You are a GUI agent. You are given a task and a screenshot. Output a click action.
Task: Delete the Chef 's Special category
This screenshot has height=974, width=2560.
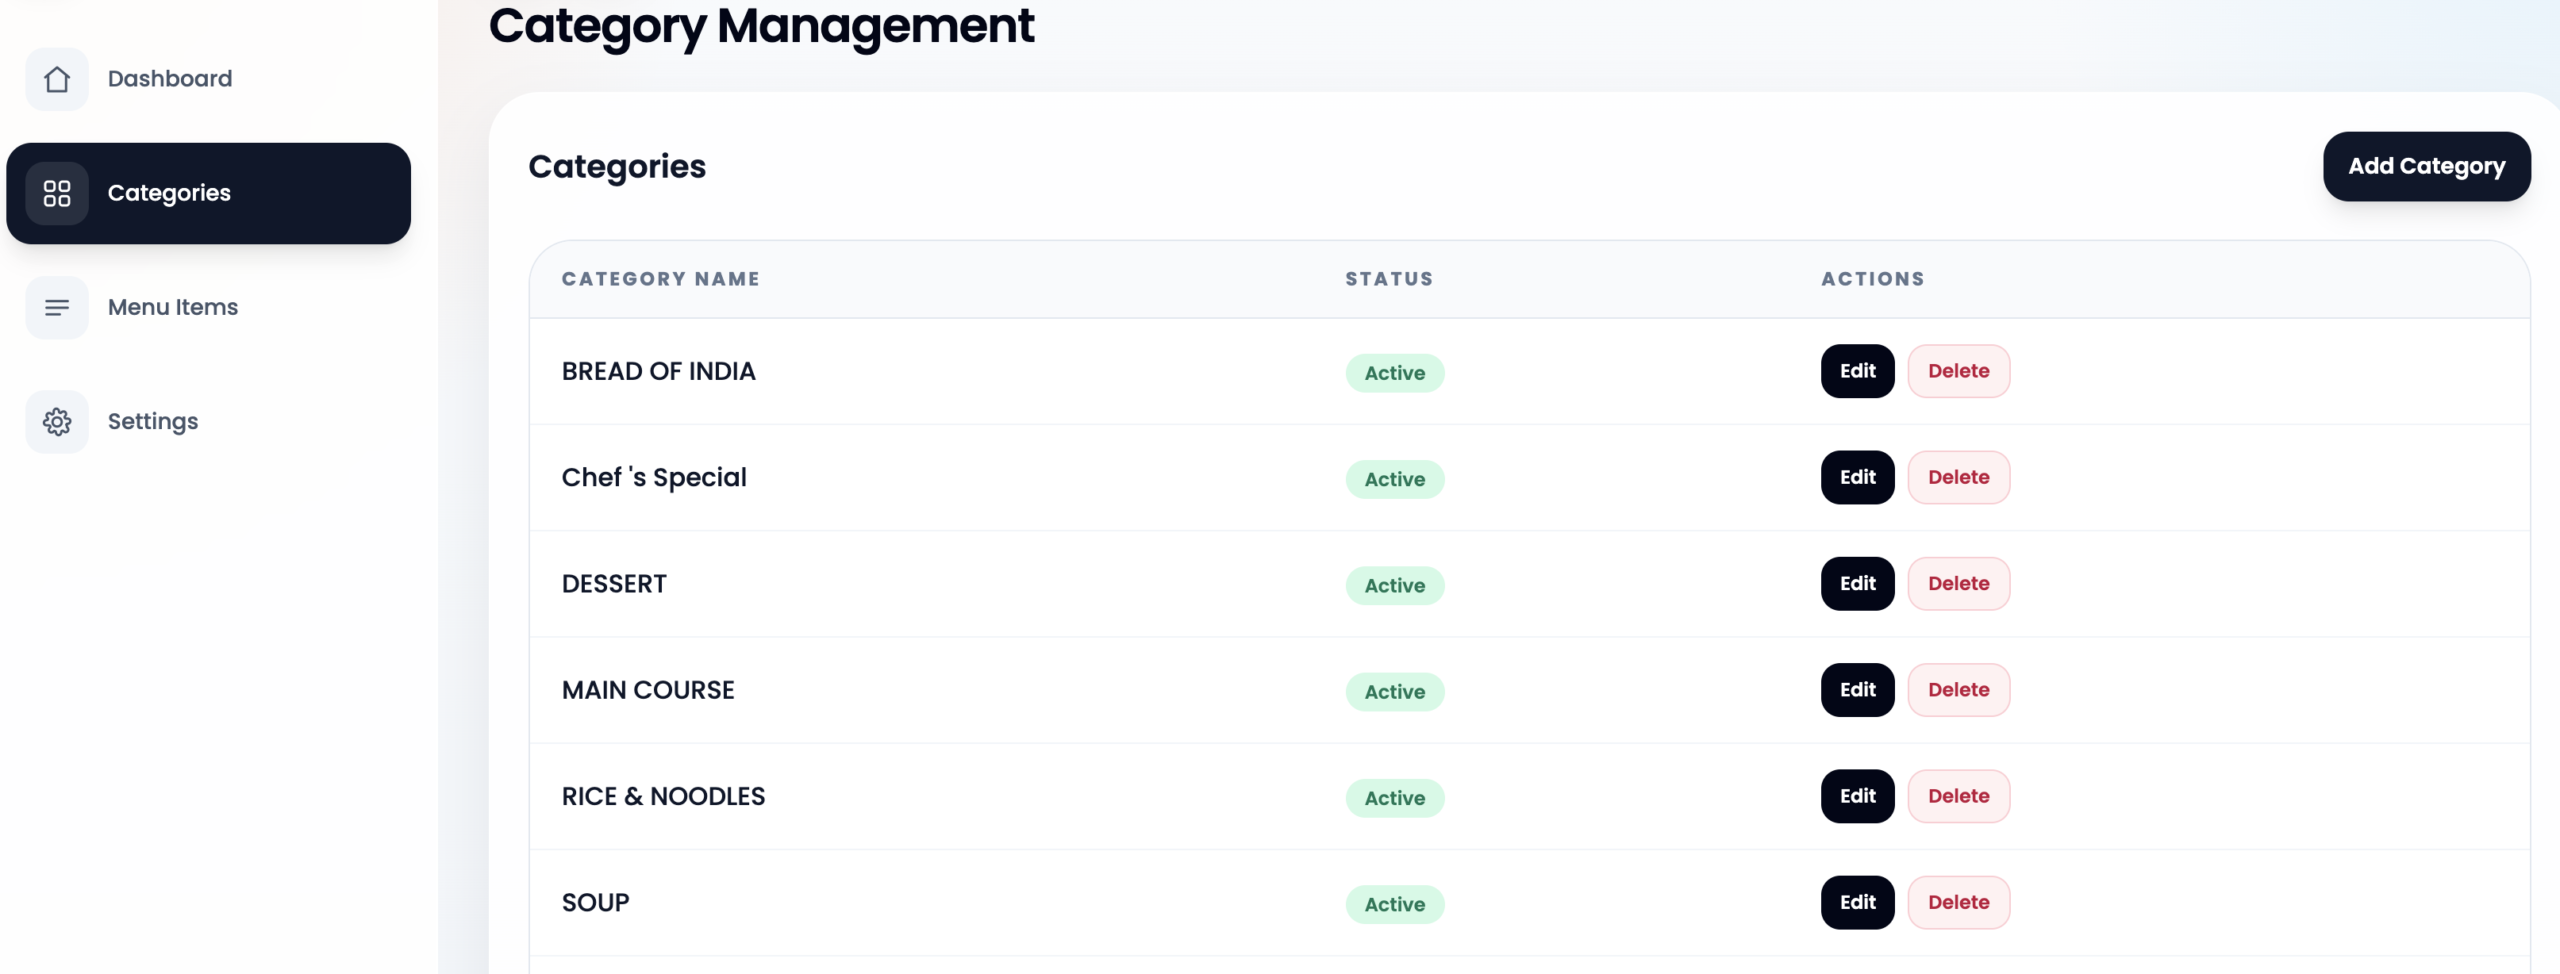(1958, 477)
